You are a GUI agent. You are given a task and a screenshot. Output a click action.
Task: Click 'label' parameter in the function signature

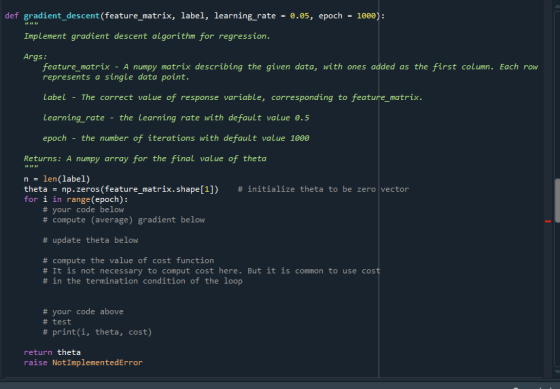(192, 16)
